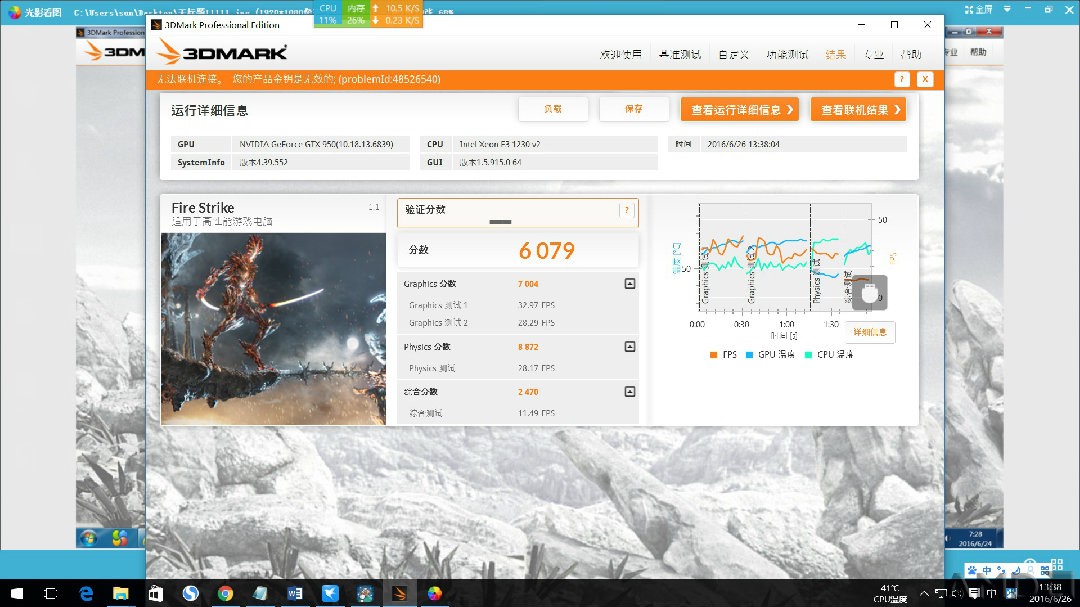The image size is (1080, 607).
Task: Collapse the 综合分数 section
Action: [x=630, y=391]
